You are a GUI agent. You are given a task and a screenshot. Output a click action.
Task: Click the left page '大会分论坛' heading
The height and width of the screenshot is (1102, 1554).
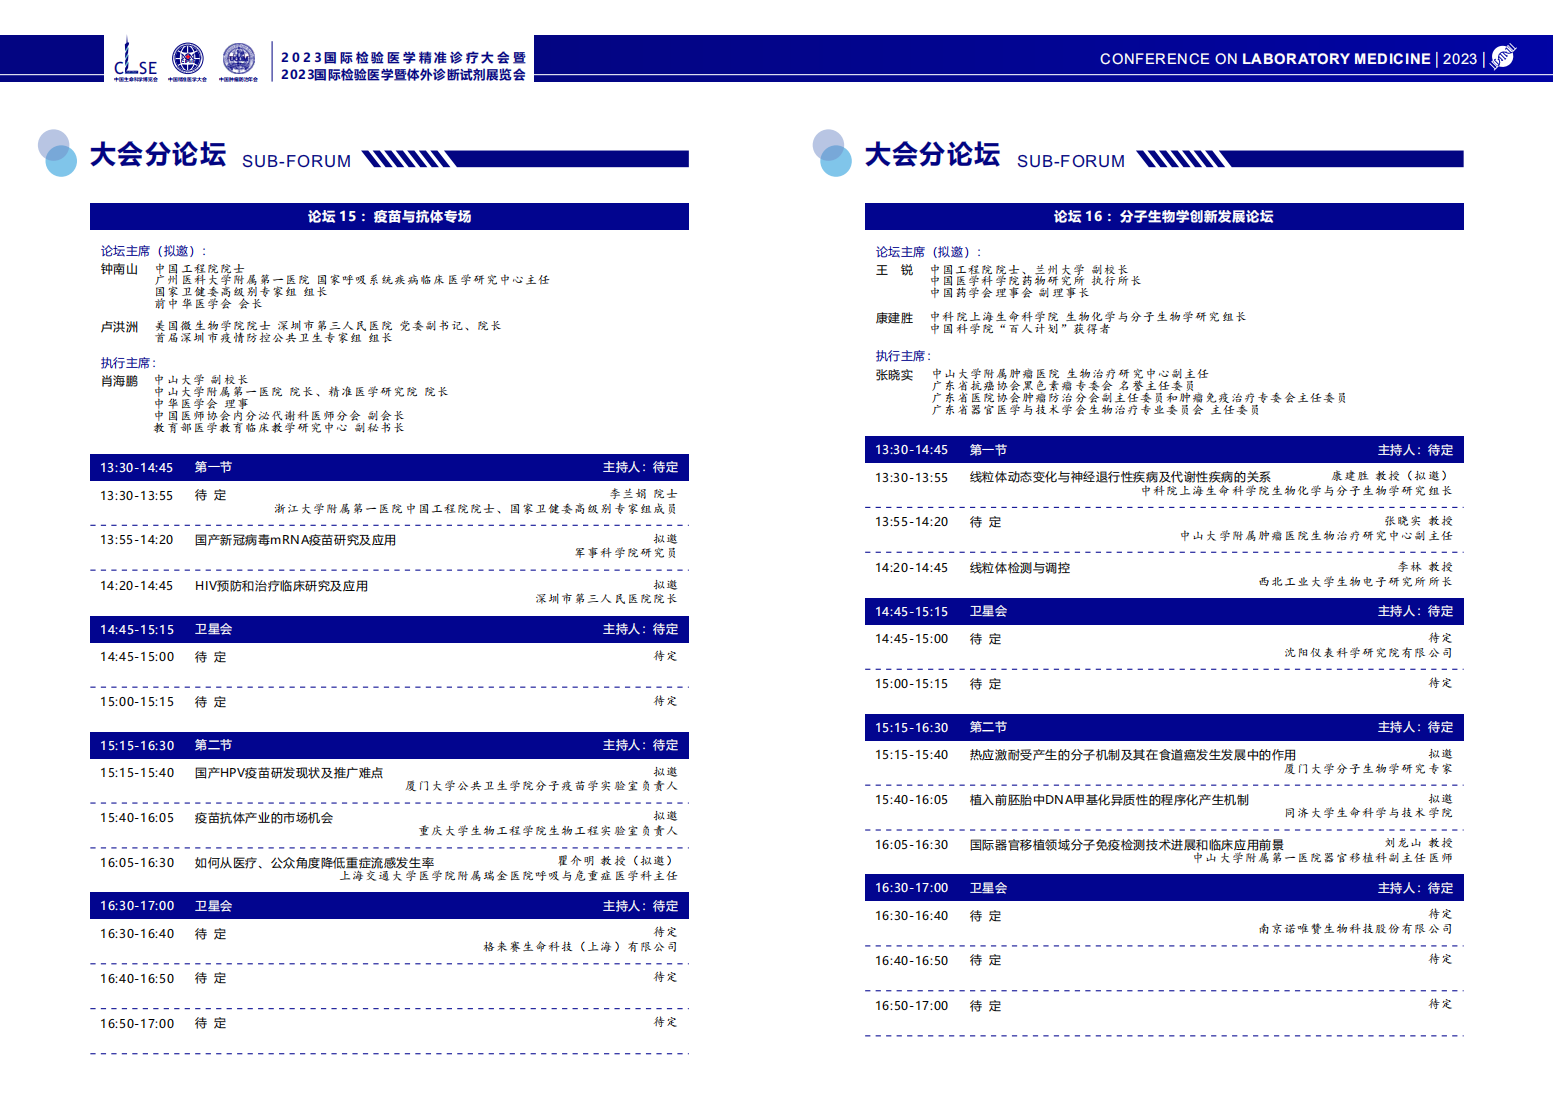(x=158, y=154)
